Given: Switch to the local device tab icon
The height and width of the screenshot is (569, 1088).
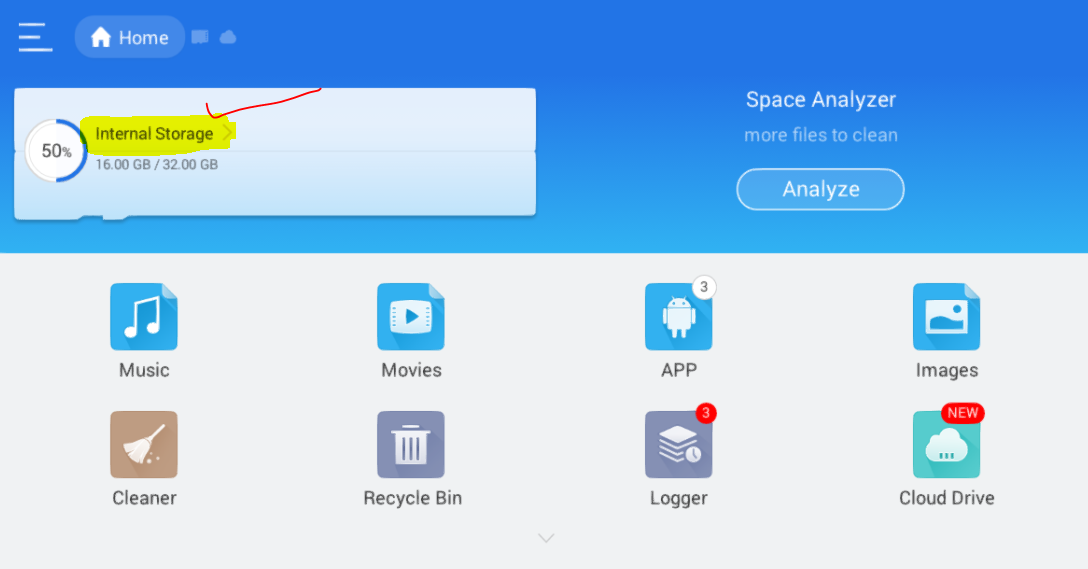Looking at the screenshot, I should click(200, 37).
